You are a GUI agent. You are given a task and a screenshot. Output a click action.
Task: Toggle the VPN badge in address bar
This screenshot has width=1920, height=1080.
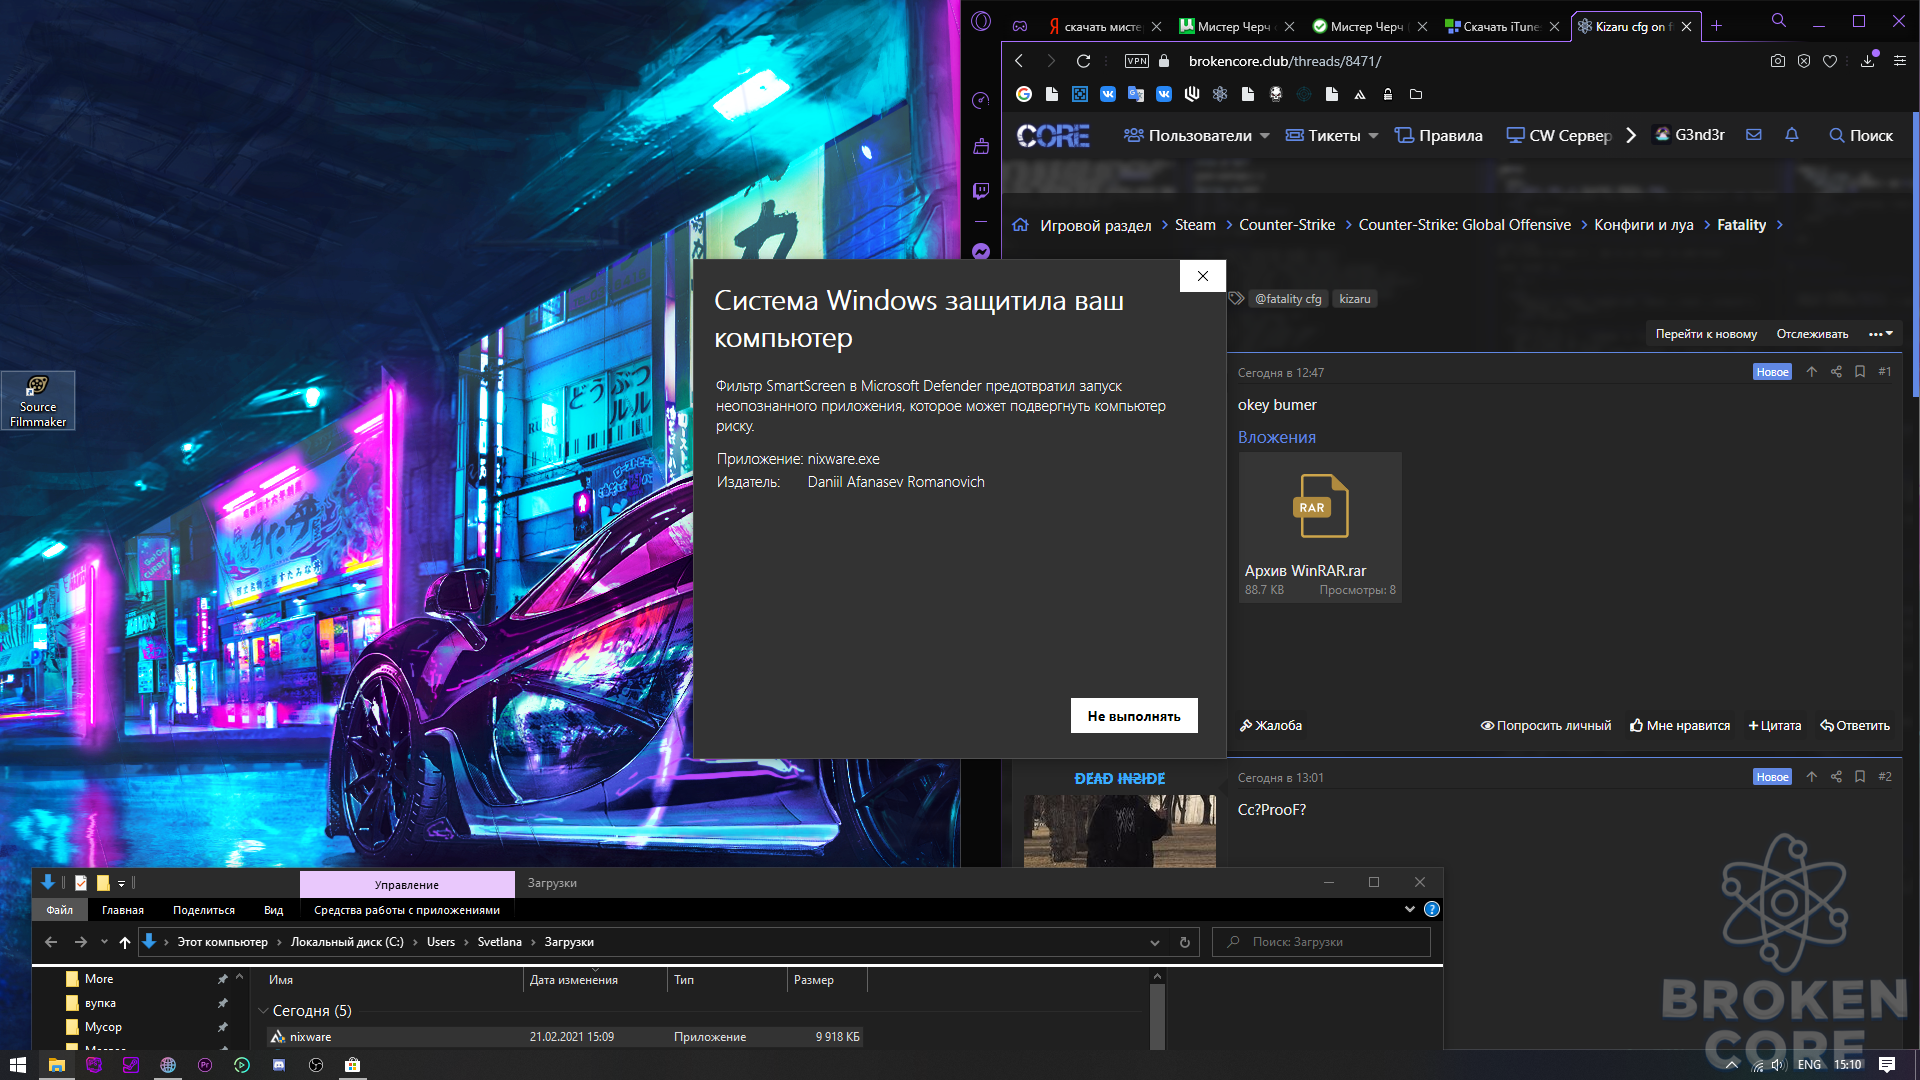(x=1137, y=61)
